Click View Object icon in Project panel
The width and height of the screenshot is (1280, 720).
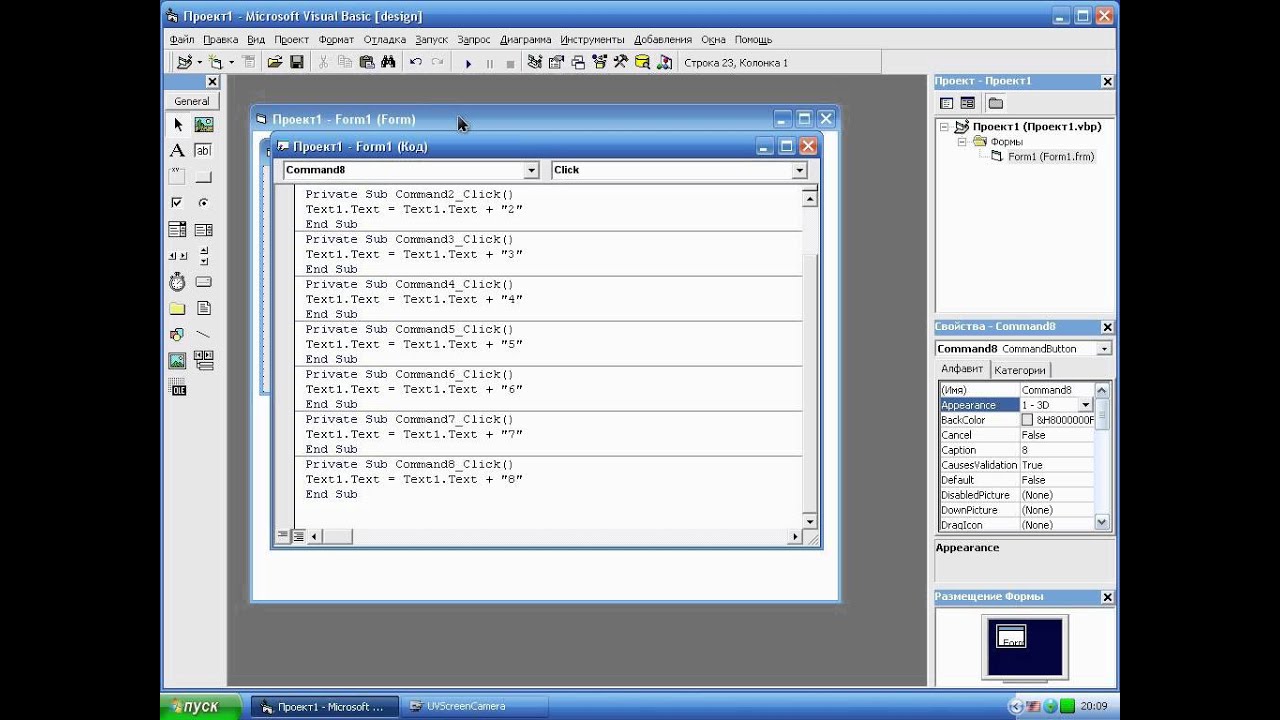coord(968,103)
